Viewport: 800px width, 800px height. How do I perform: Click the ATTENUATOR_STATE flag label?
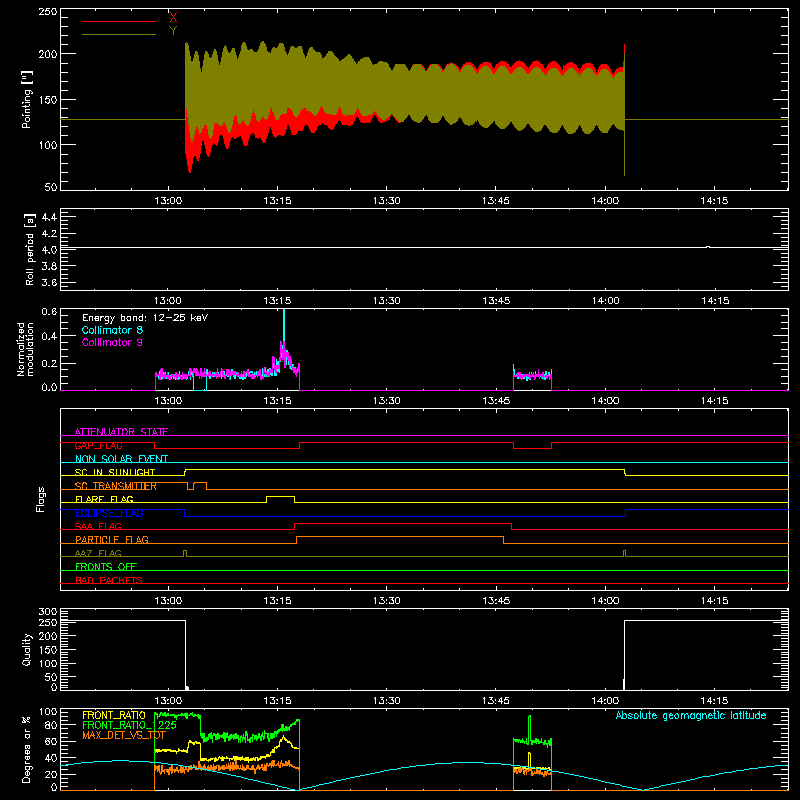point(121,432)
